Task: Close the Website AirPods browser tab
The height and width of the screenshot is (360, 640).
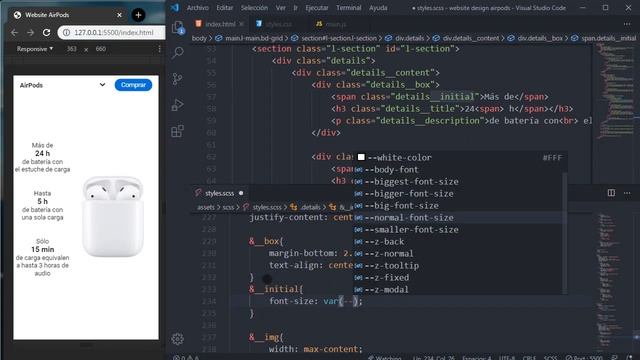Action: click(x=119, y=15)
